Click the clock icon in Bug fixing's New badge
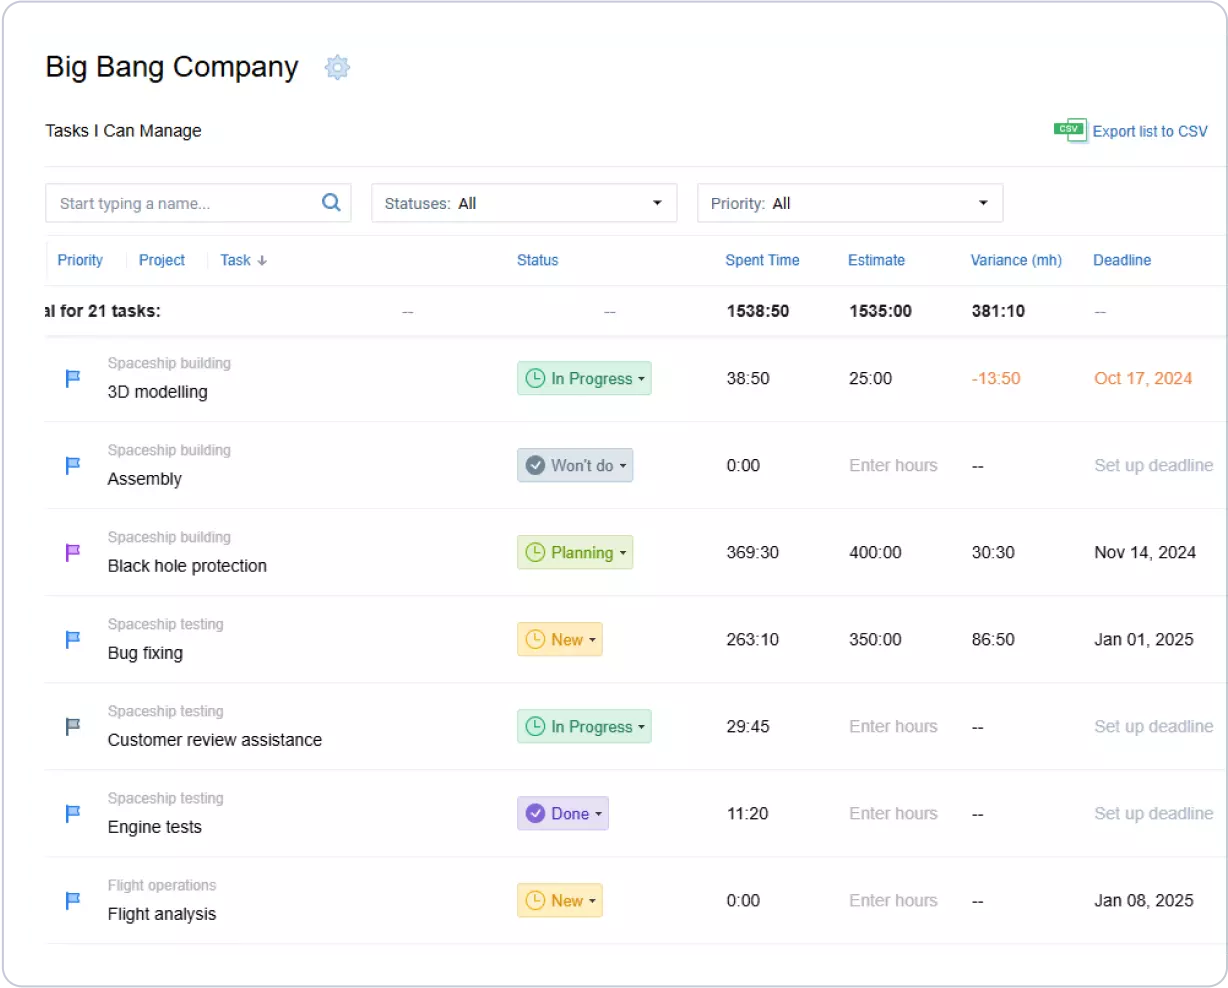Image resolution: width=1228 pixels, height=988 pixels. (x=536, y=639)
